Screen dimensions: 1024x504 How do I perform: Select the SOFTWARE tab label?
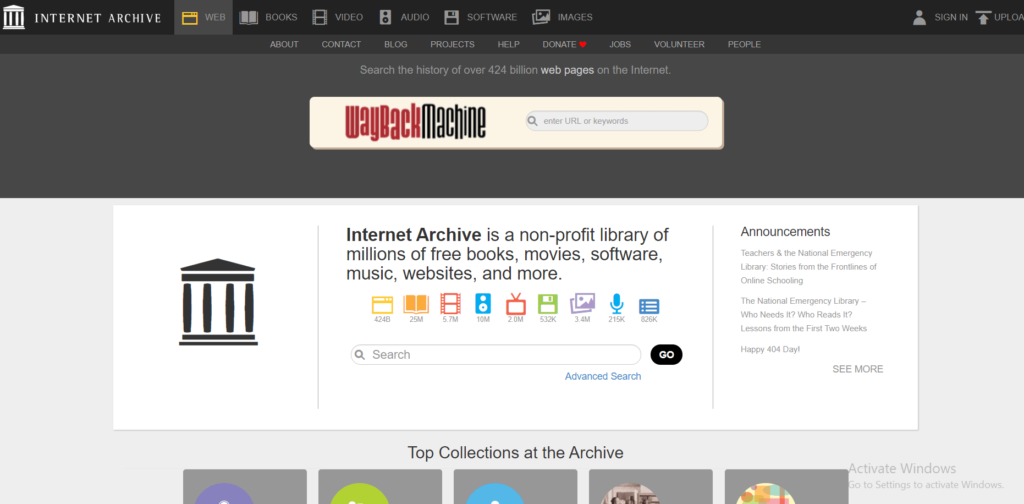(492, 18)
